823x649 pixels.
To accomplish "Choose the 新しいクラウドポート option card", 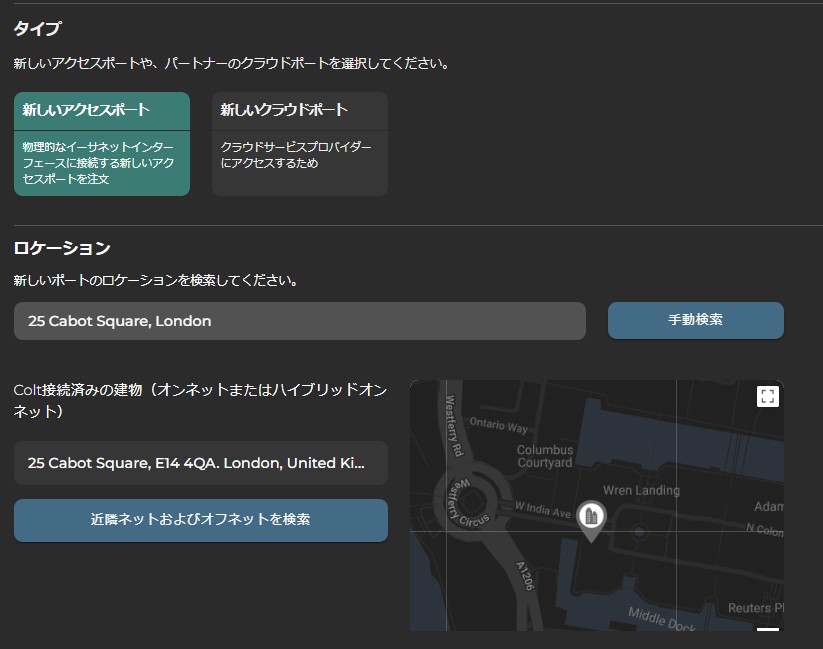I will coord(300,144).
